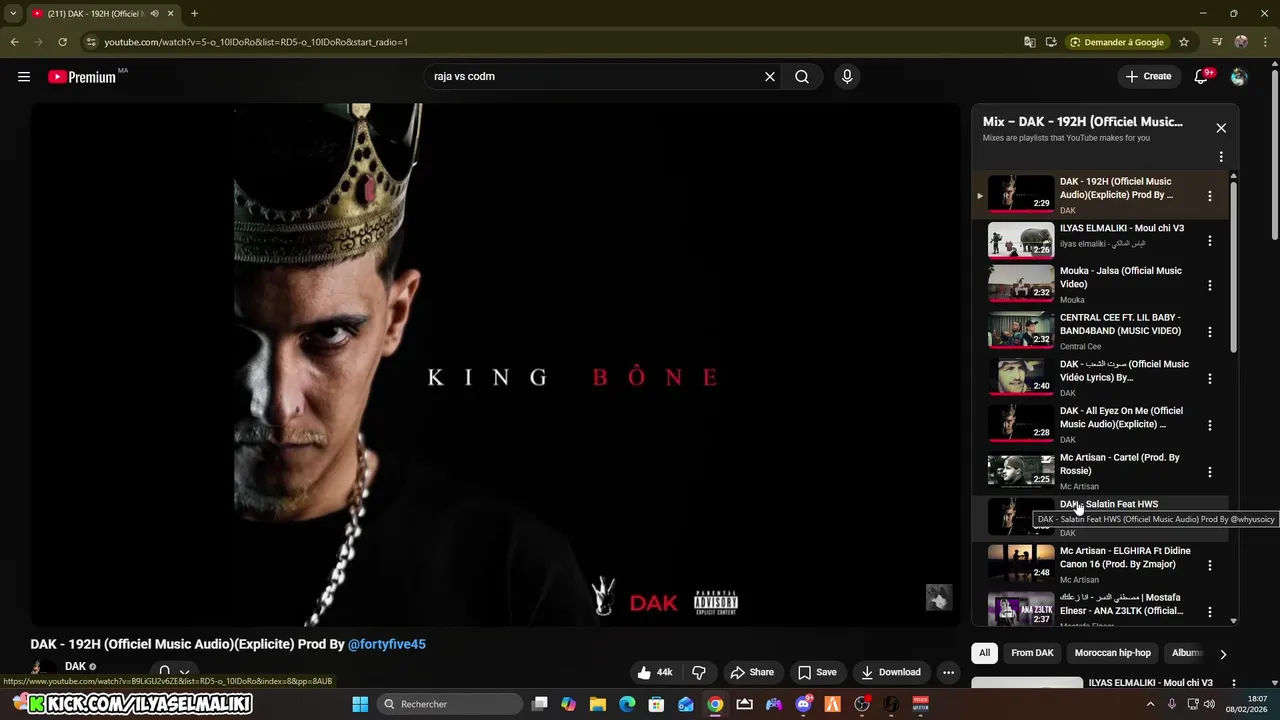Play Mouka - Jalsa thumbnail
This screenshot has width=1280, height=720.
click(1021, 283)
